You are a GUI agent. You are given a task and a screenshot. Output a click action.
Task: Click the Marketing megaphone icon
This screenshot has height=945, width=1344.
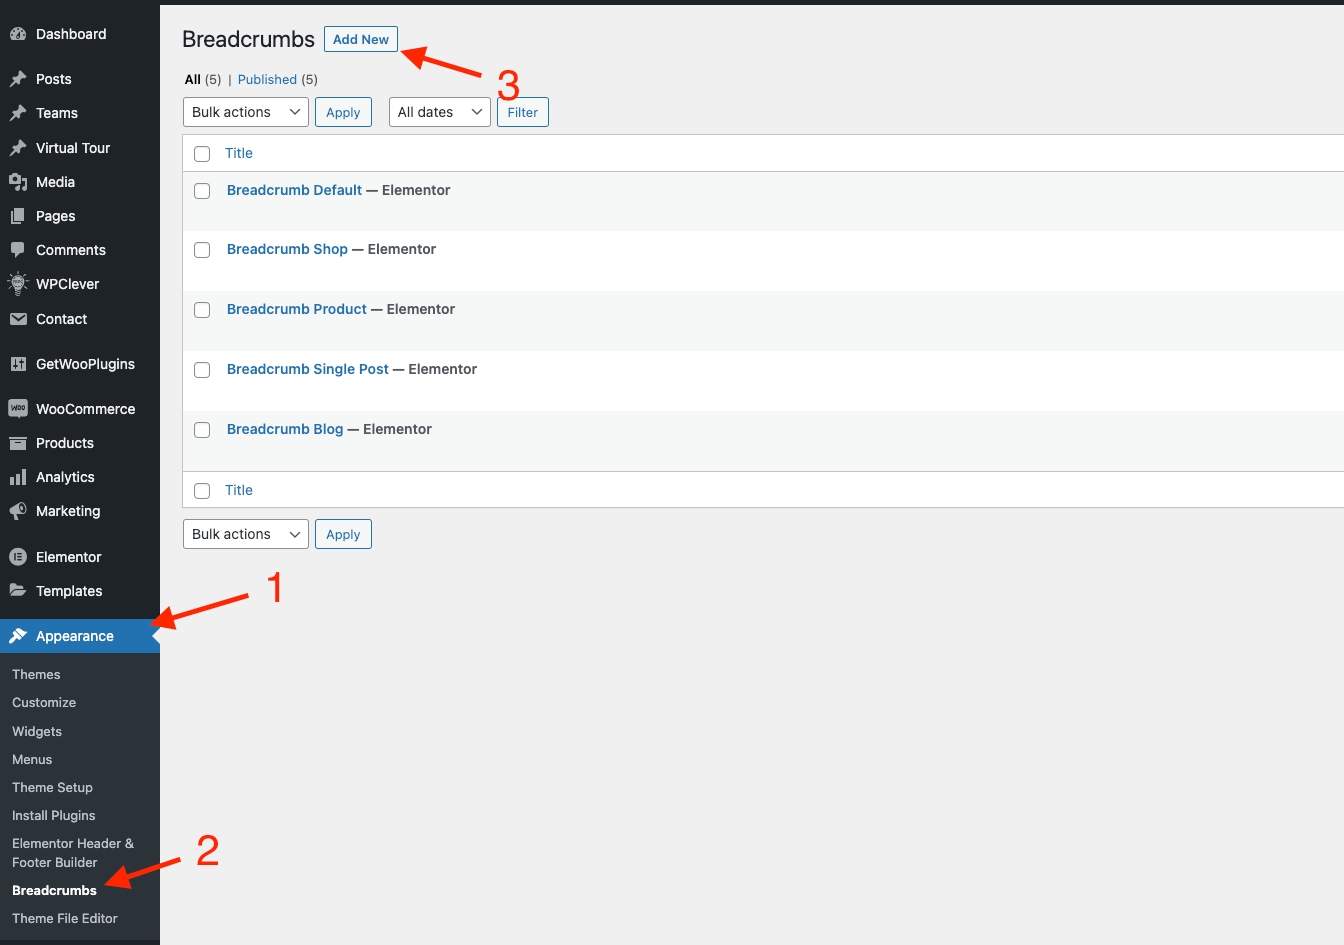(18, 511)
